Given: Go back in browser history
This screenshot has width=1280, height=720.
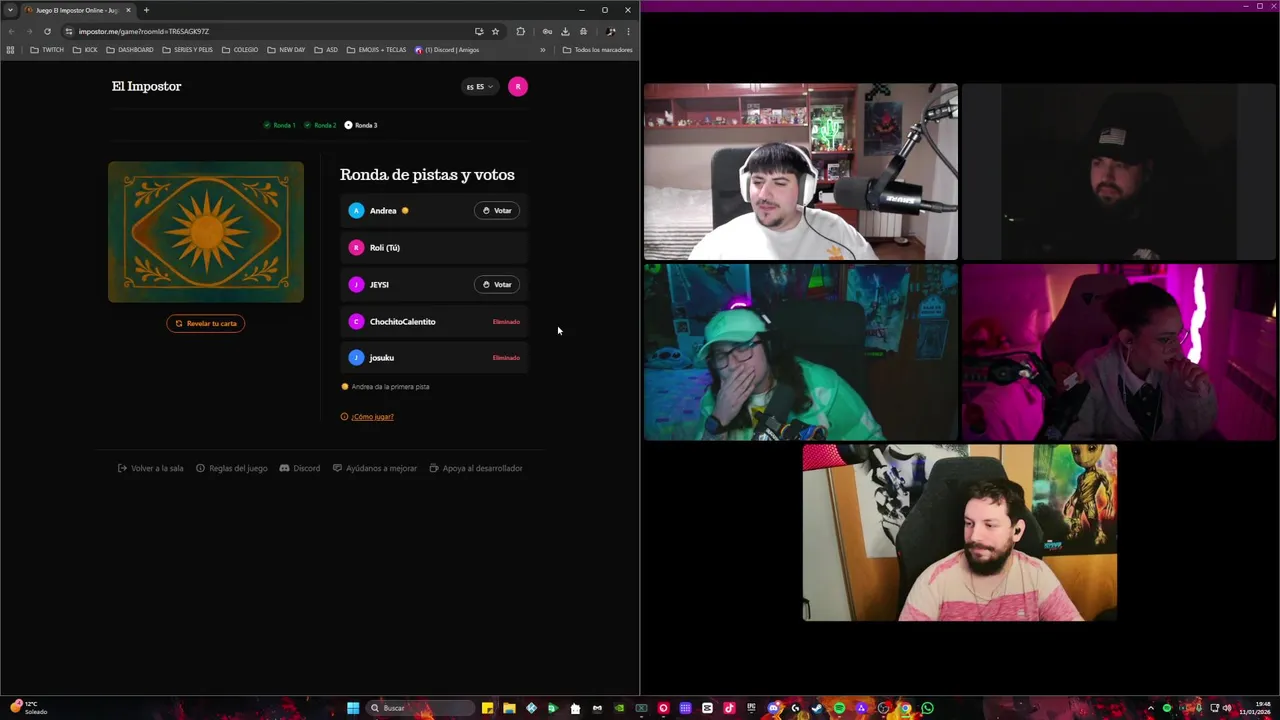Looking at the screenshot, I should point(11,31).
